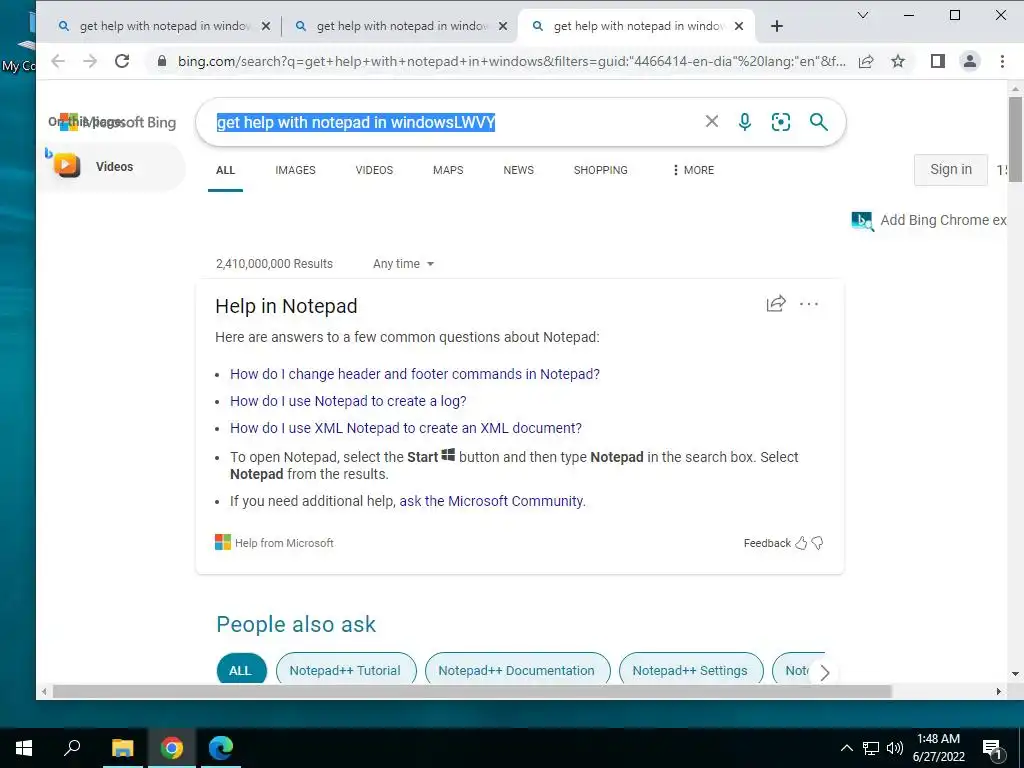This screenshot has width=1024, height=768.
Task: Close the third active browser tab
Action: [x=739, y=26]
